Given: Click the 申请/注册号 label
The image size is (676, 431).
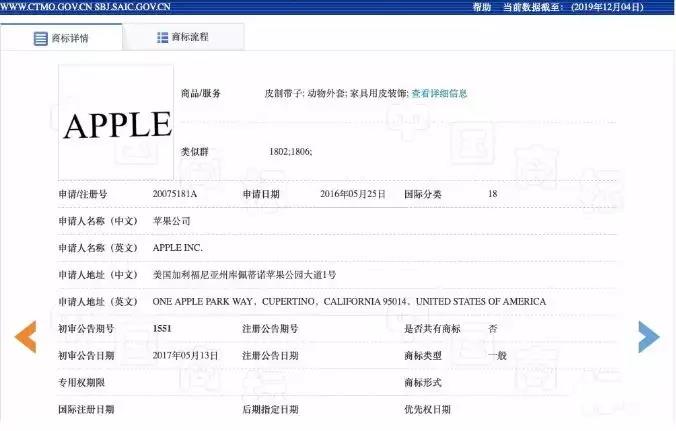Looking at the screenshot, I should point(83,194).
